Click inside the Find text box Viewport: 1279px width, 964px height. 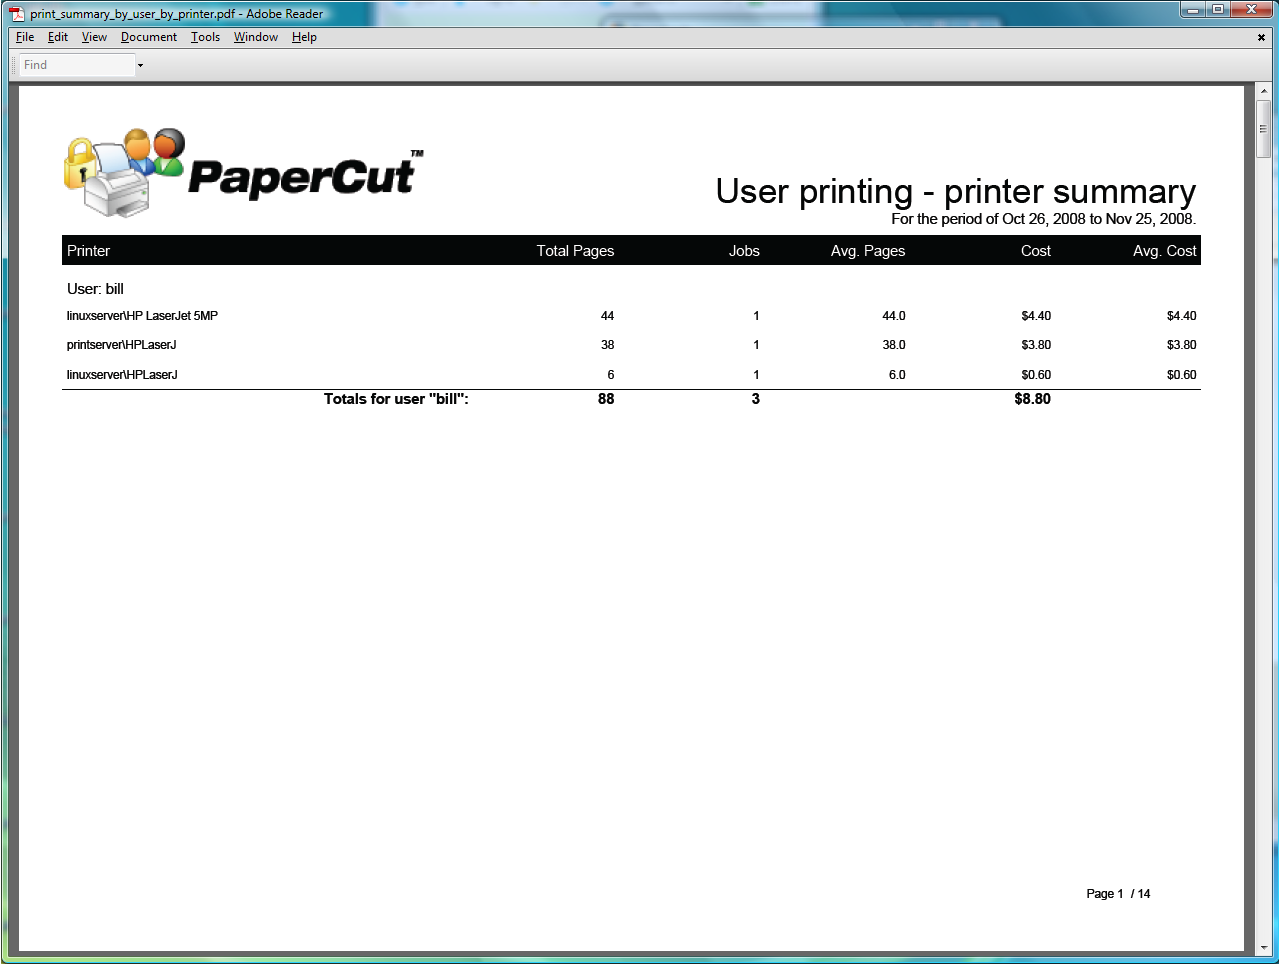[x=76, y=65]
